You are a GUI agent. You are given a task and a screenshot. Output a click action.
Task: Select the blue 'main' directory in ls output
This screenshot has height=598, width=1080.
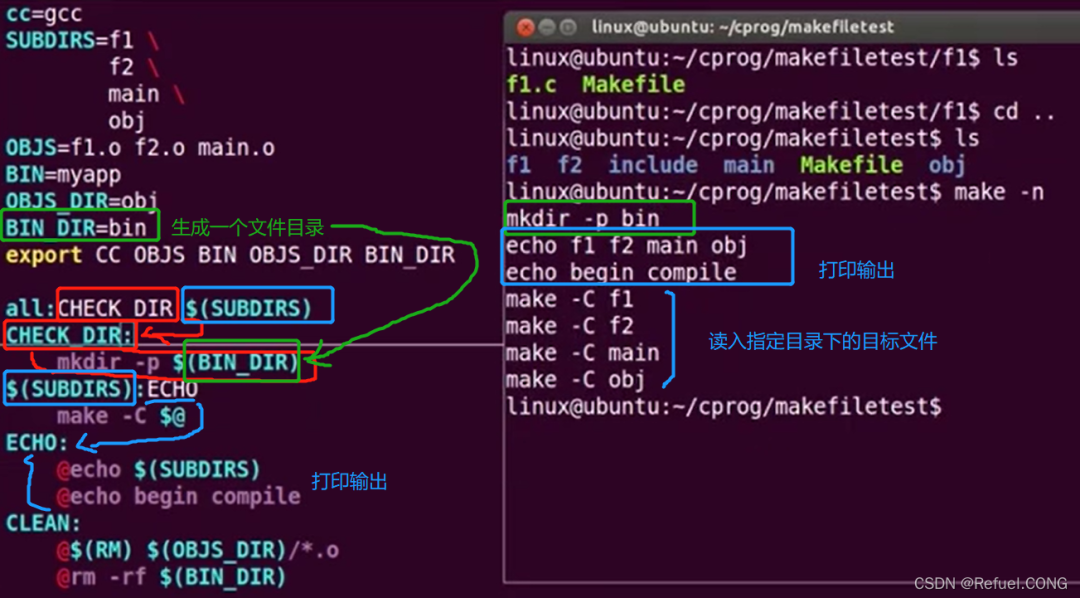[x=749, y=165]
